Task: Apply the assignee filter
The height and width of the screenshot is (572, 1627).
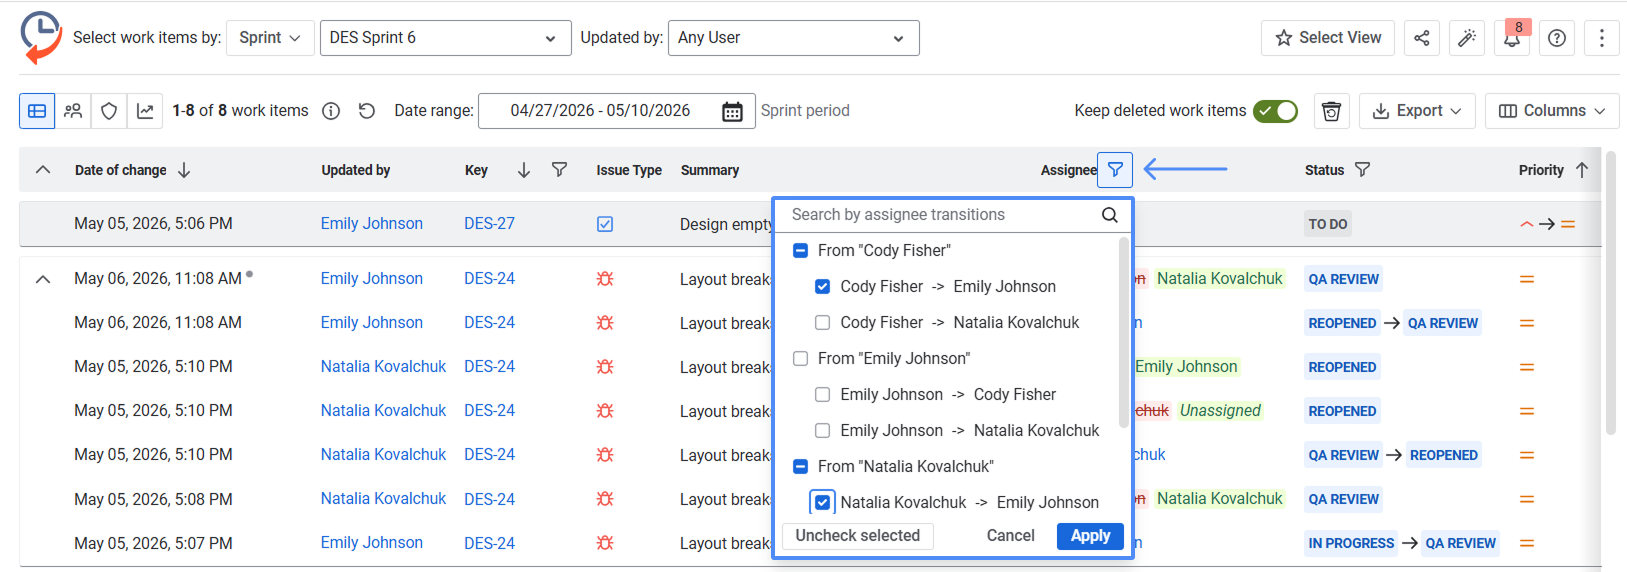Action: click(1090, 536)
